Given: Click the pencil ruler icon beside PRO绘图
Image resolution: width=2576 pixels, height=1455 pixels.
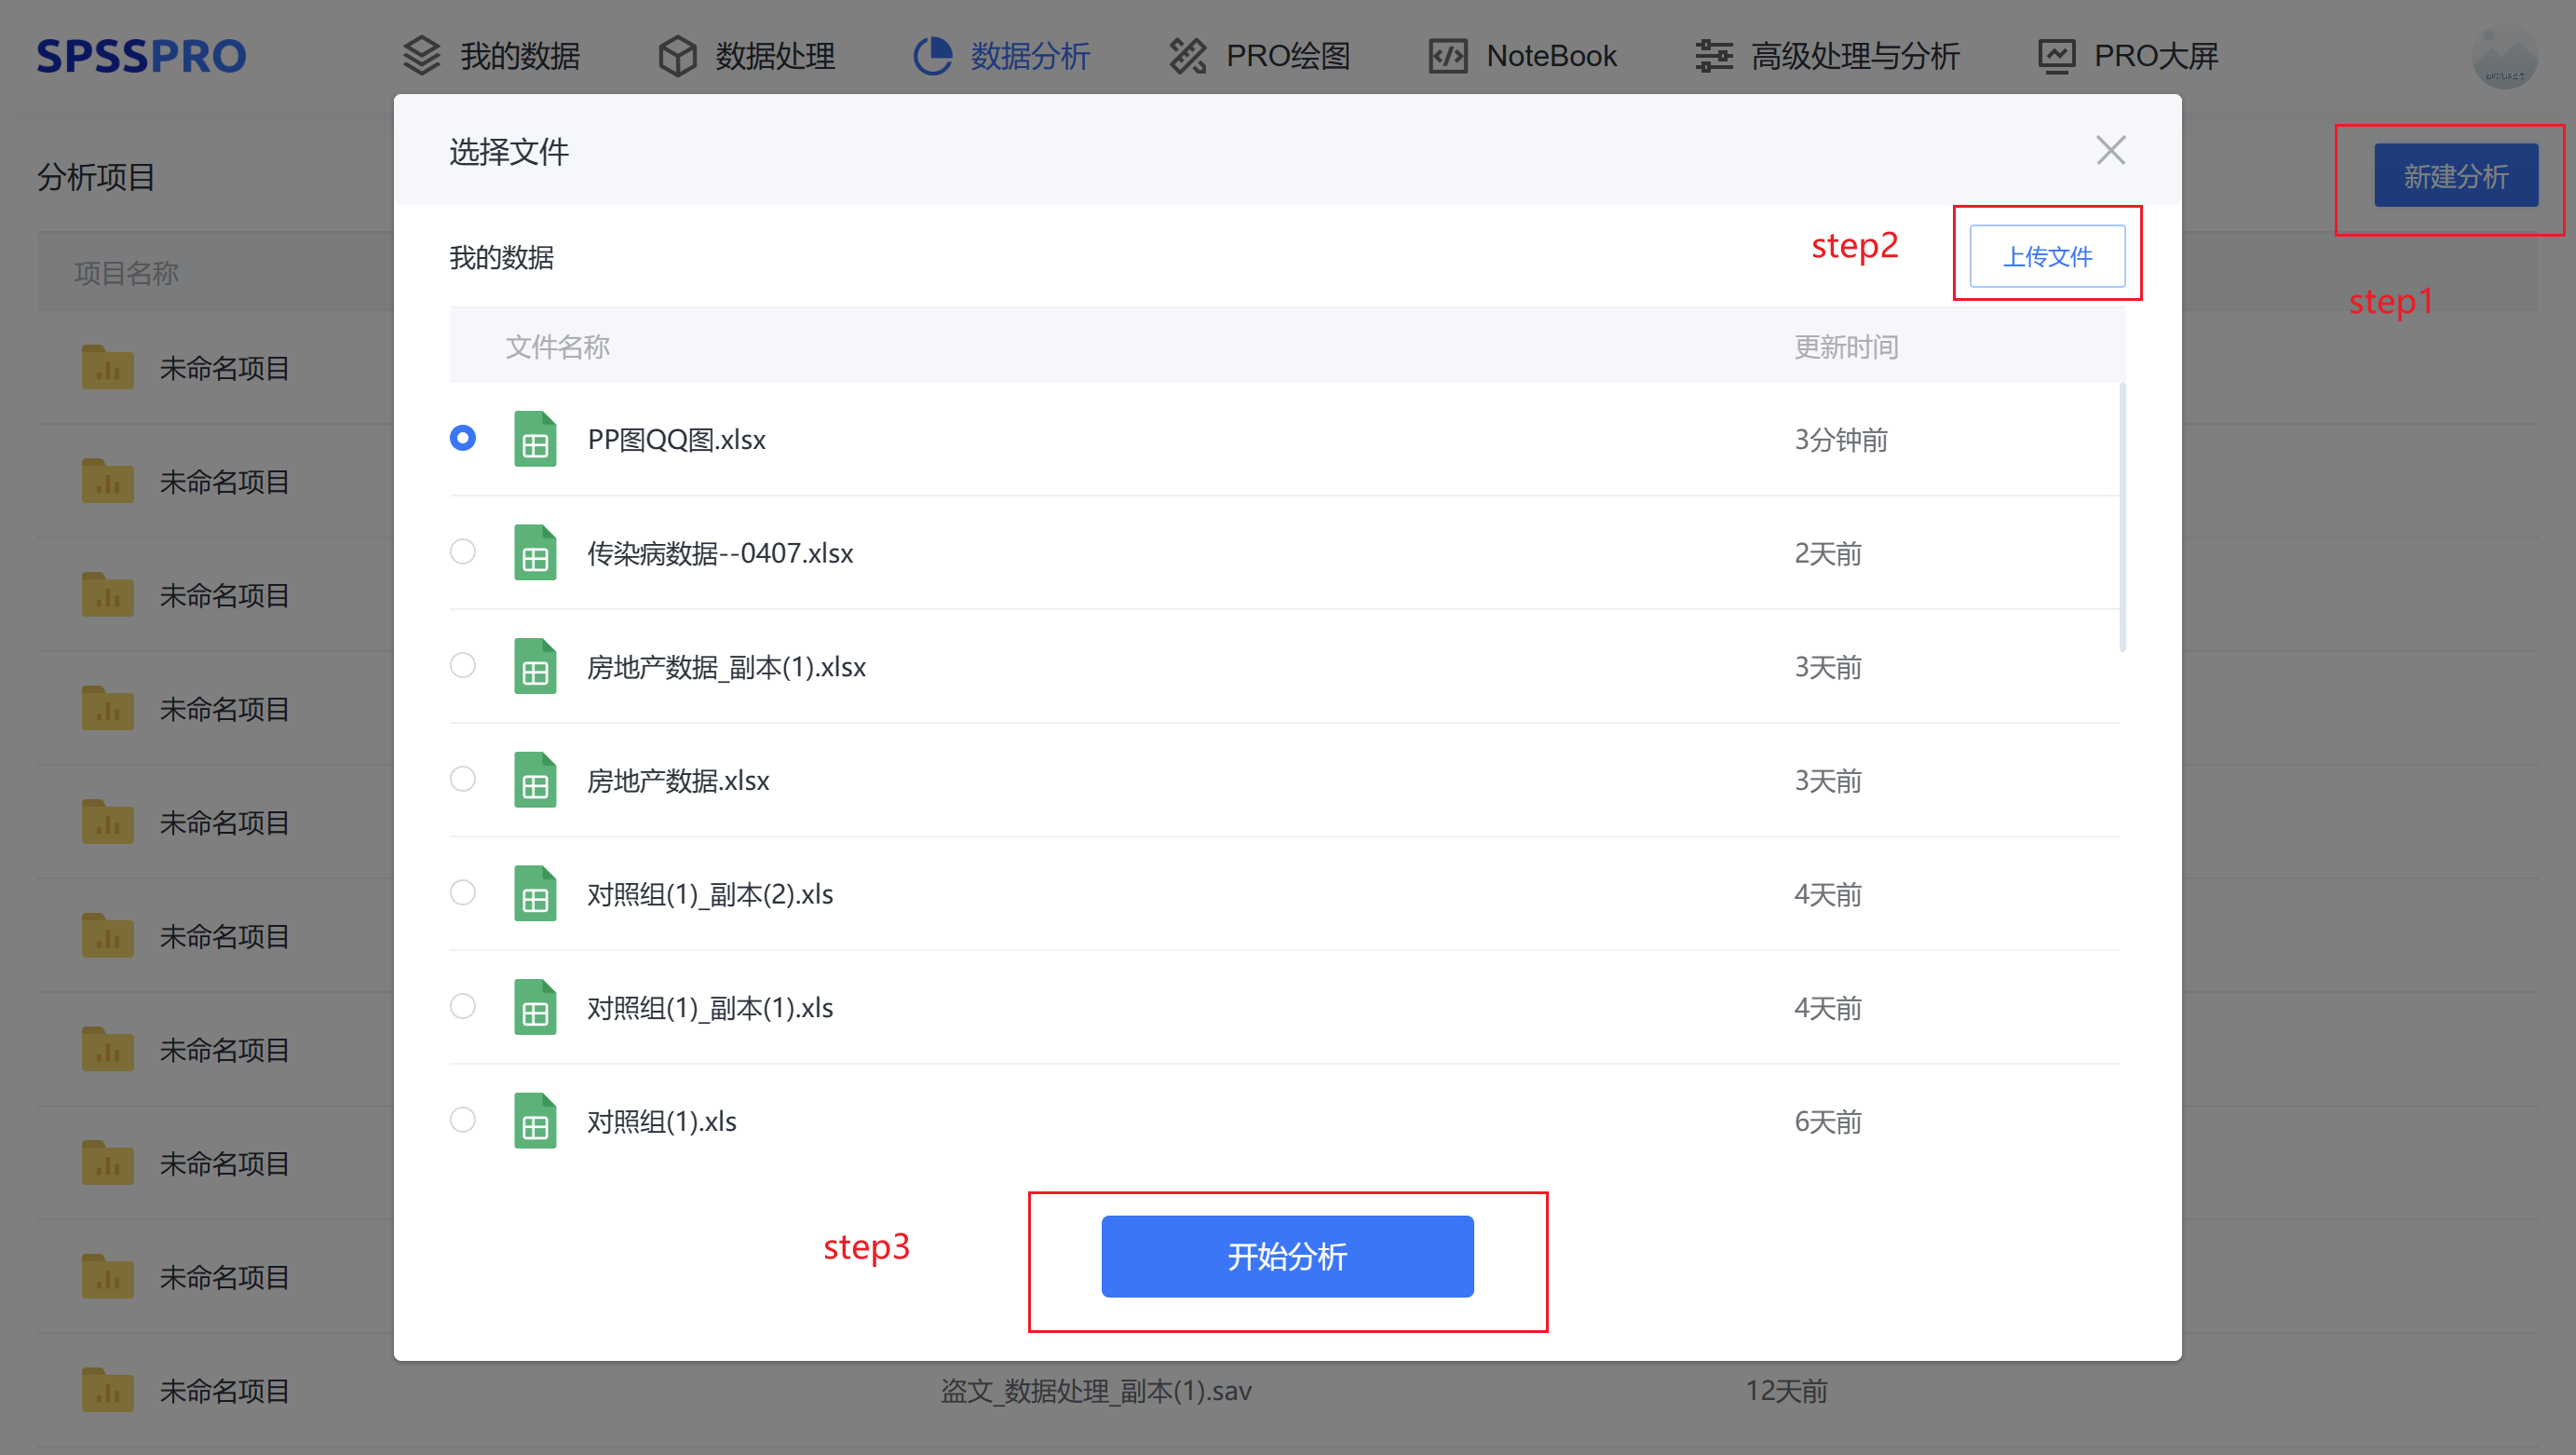Looking at the screenshot, I should [1188, 56].
